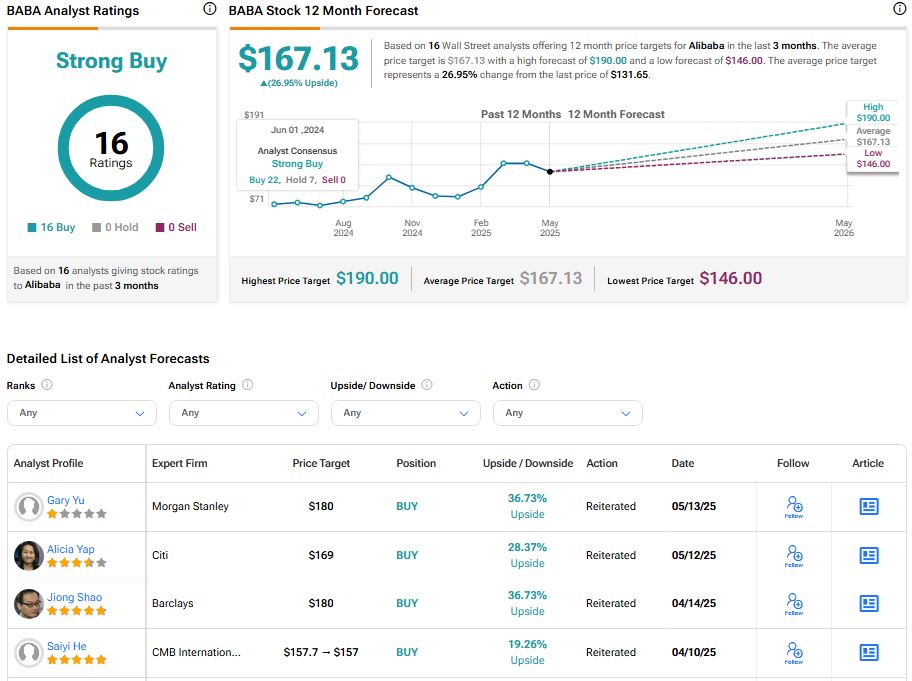Screen dimensions: 912x681
Task: Click Alicia Yap's profile photo
Action: [28, 555]
